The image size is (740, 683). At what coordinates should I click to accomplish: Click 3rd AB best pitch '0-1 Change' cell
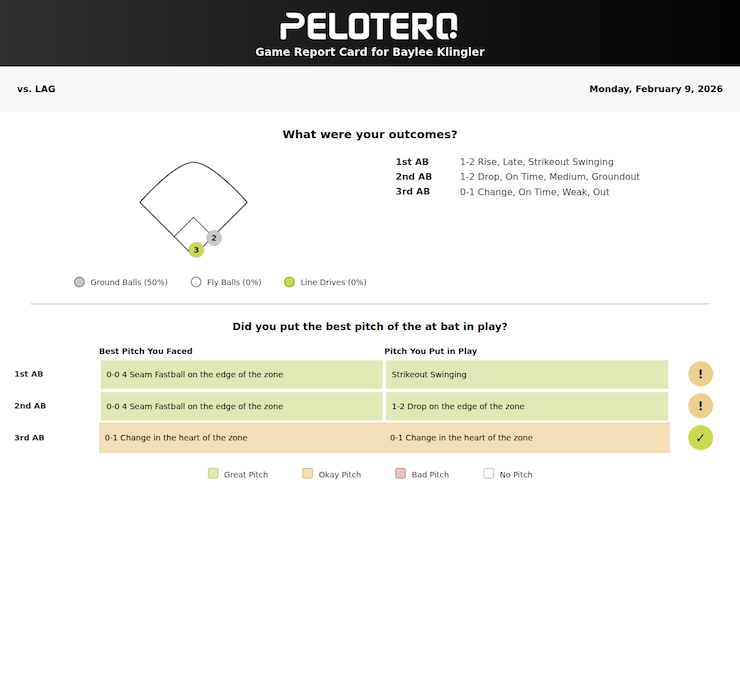click(x=241, y=438)
